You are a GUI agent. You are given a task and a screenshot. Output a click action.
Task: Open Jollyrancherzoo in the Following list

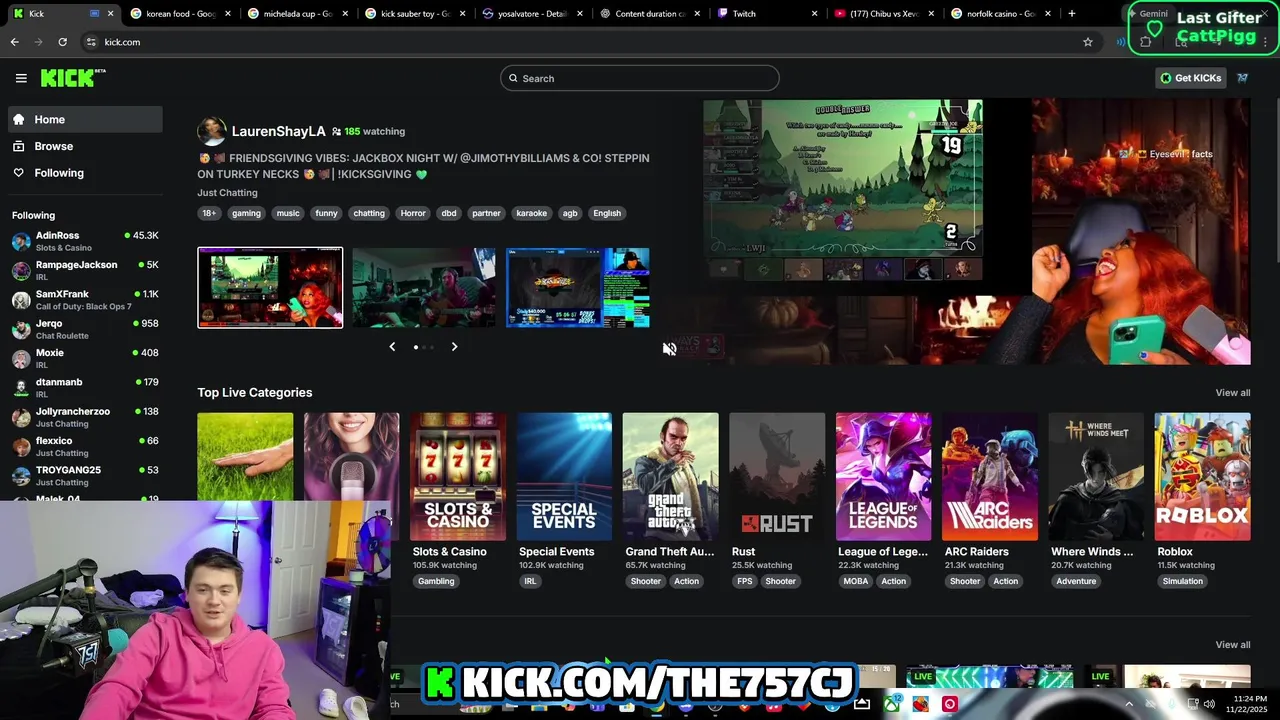click(85, 417)
